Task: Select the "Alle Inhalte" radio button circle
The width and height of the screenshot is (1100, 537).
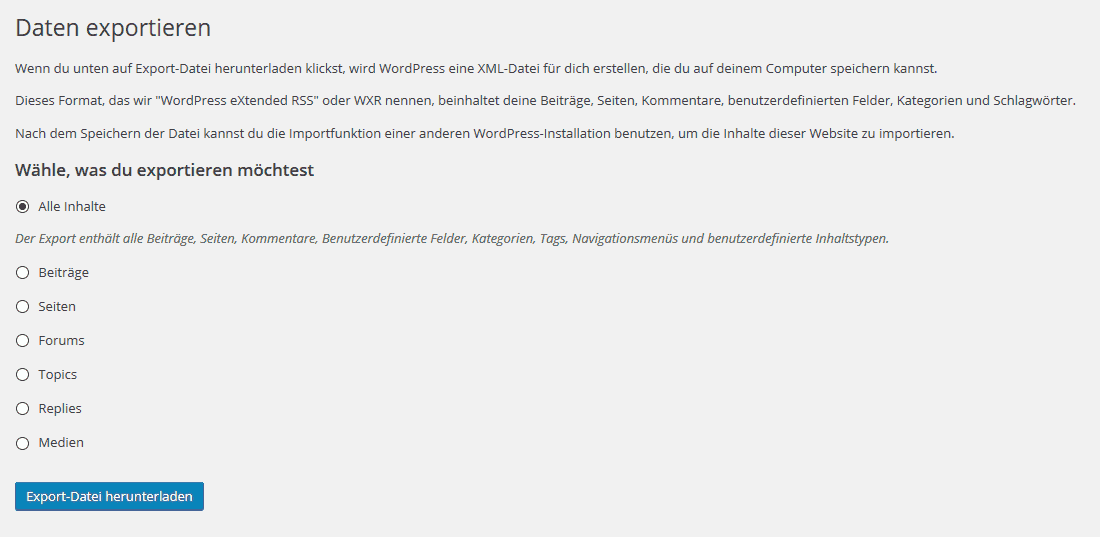Action: (22, 207)
